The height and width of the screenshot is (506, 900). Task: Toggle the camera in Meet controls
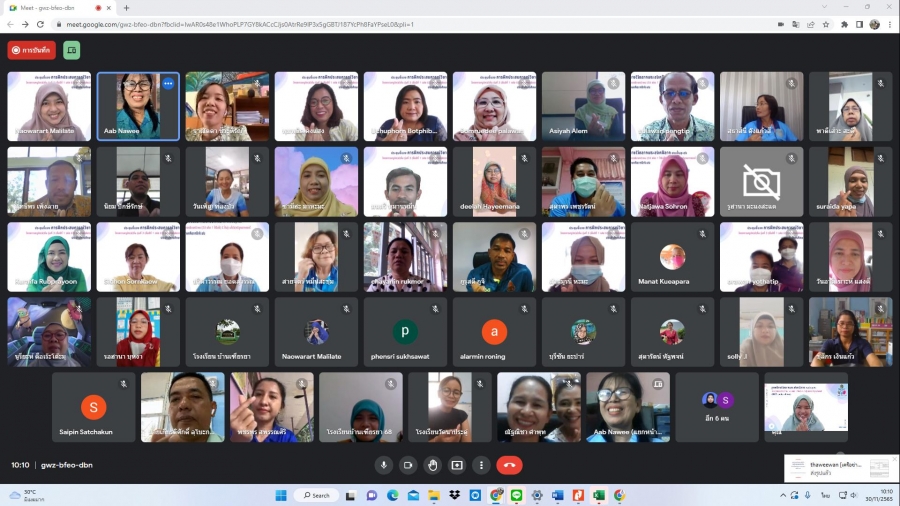(408, 465)
